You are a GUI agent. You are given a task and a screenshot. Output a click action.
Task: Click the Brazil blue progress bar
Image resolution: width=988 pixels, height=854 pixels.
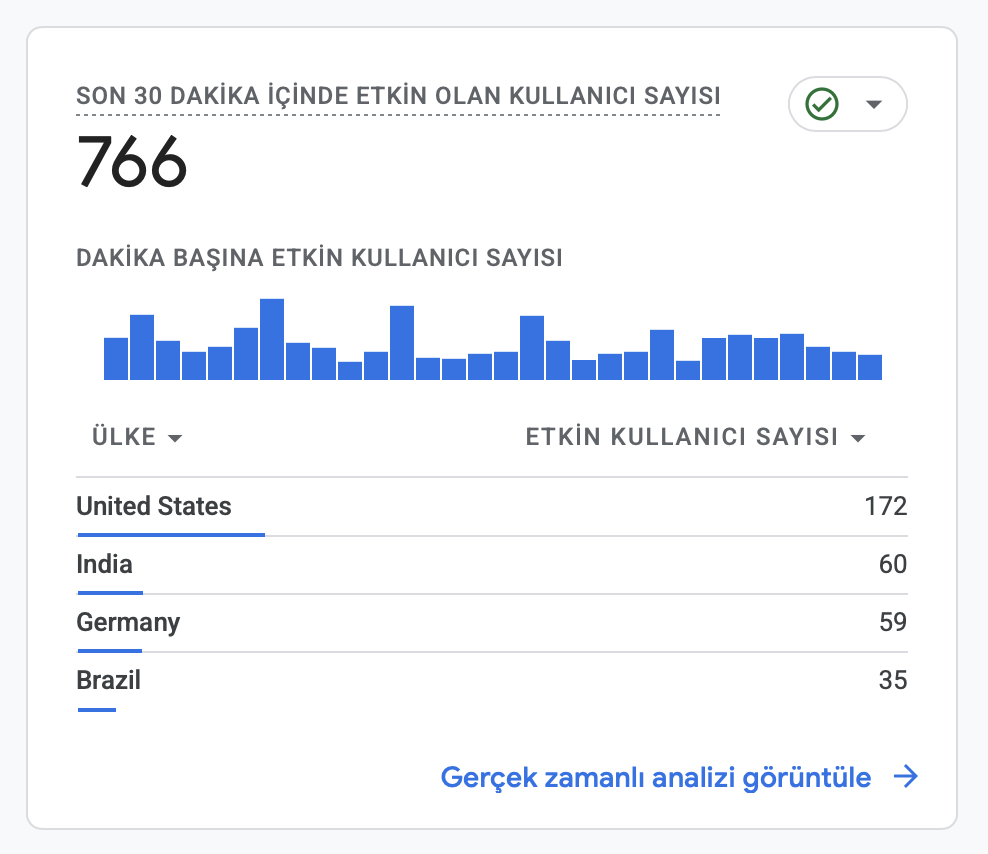(x=97, y=710)
